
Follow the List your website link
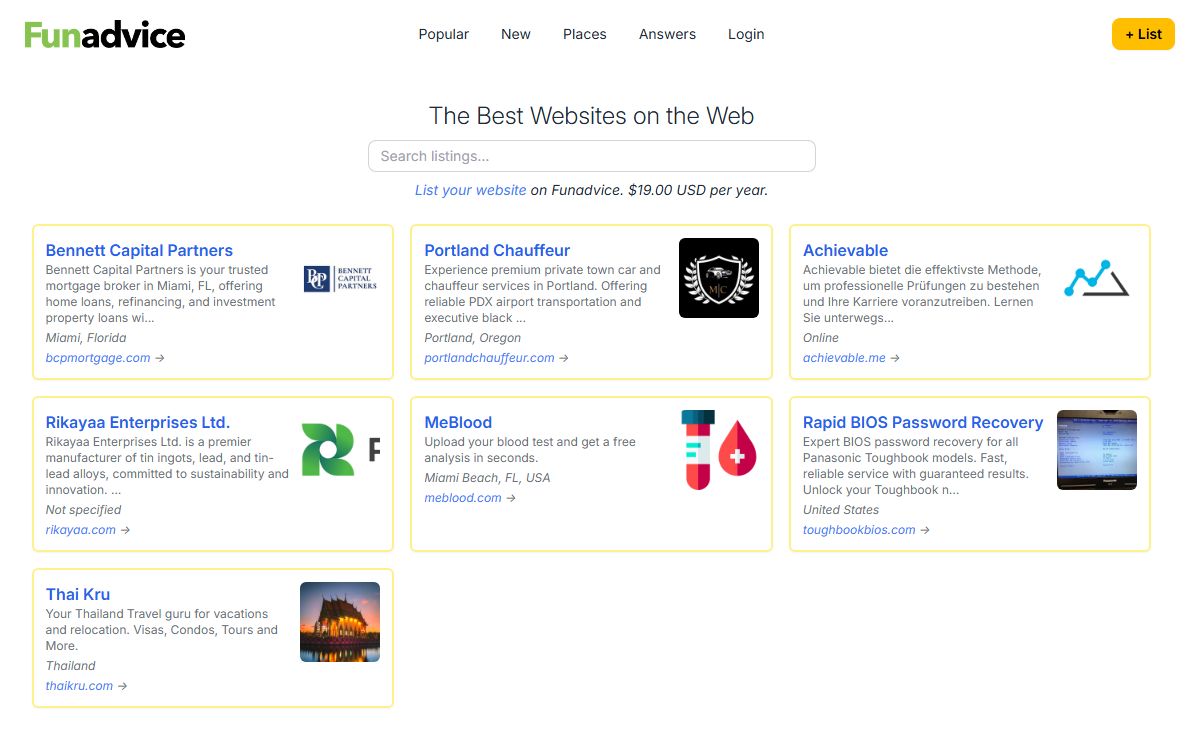coord(471,190)
